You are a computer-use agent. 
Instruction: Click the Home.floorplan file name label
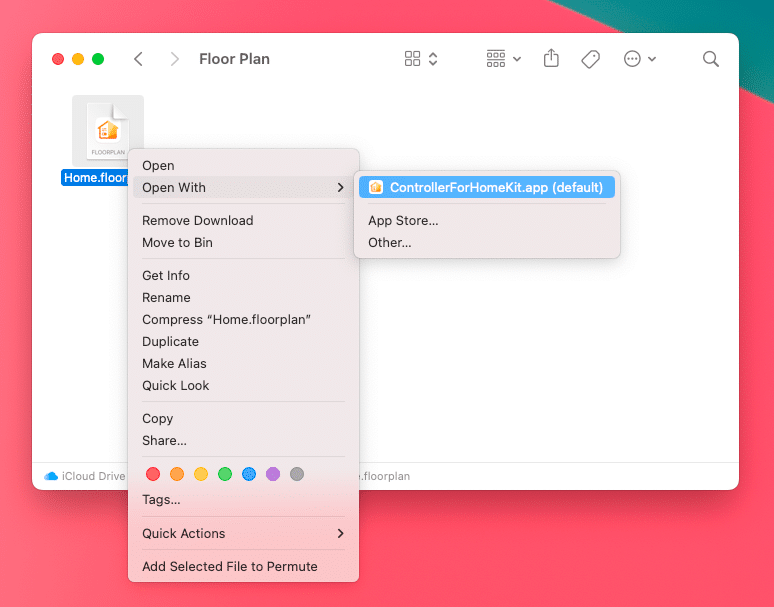[95, 178]
